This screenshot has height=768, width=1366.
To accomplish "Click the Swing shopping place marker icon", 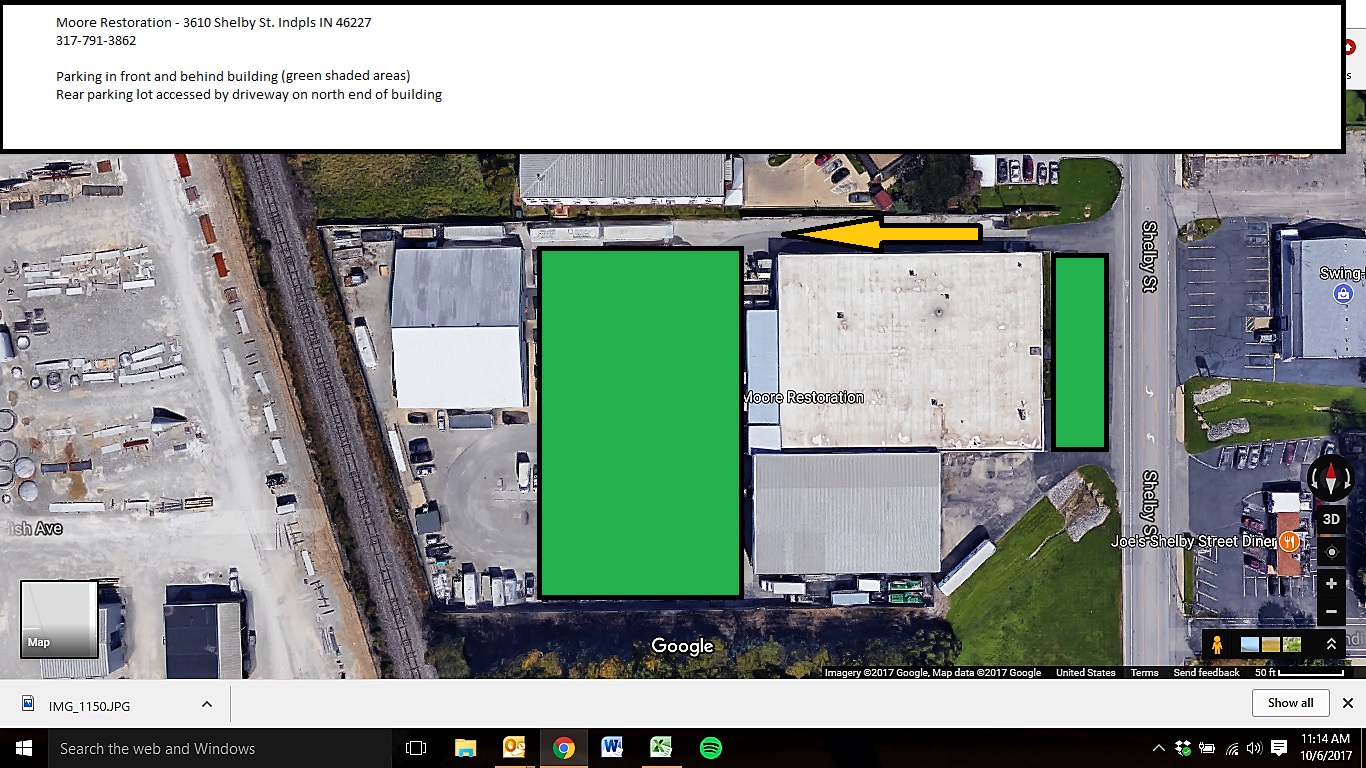I will point(1343,294).
